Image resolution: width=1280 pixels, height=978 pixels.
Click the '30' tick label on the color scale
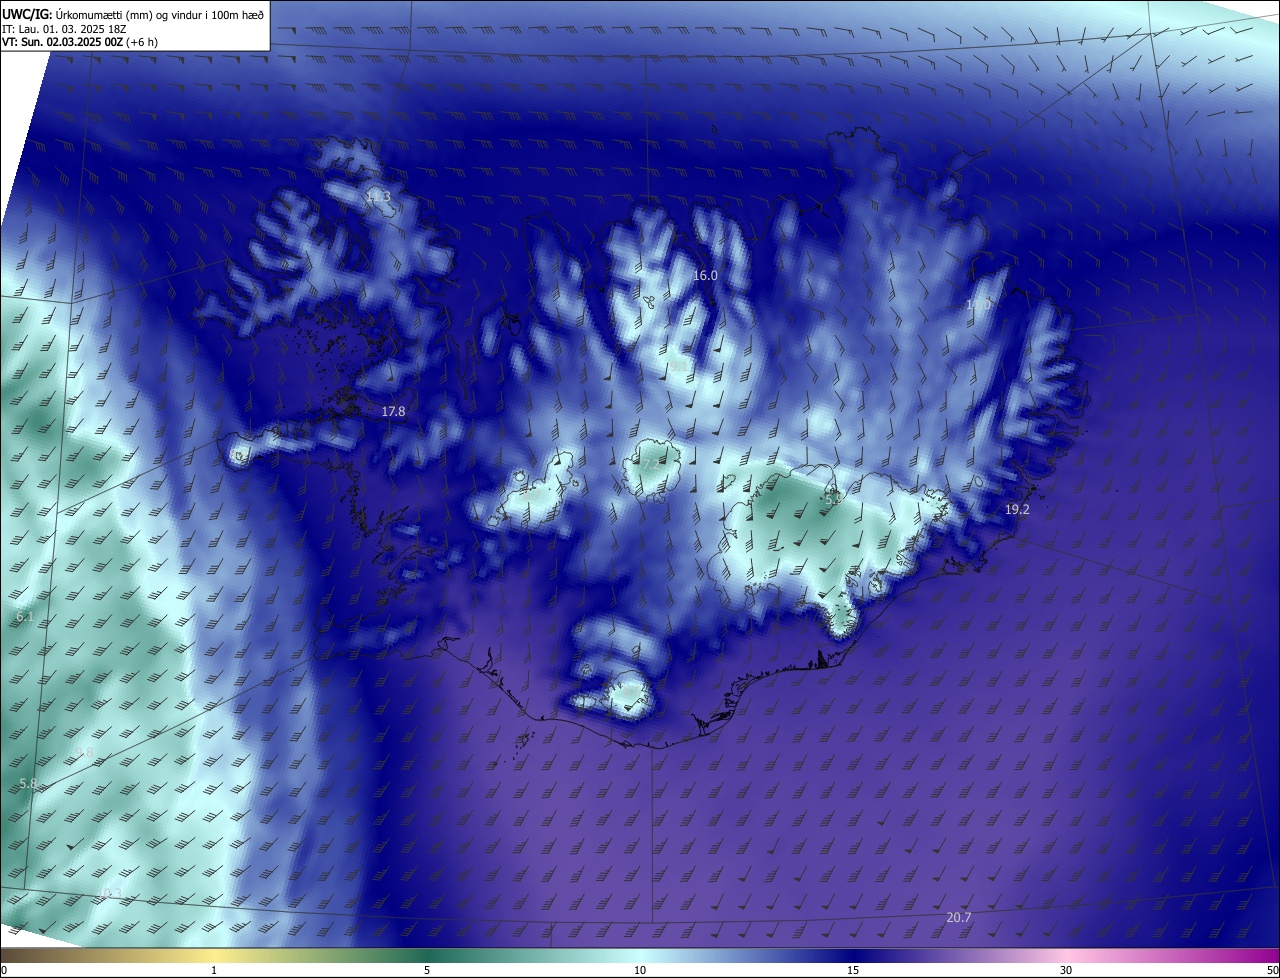click(1066, 971)
